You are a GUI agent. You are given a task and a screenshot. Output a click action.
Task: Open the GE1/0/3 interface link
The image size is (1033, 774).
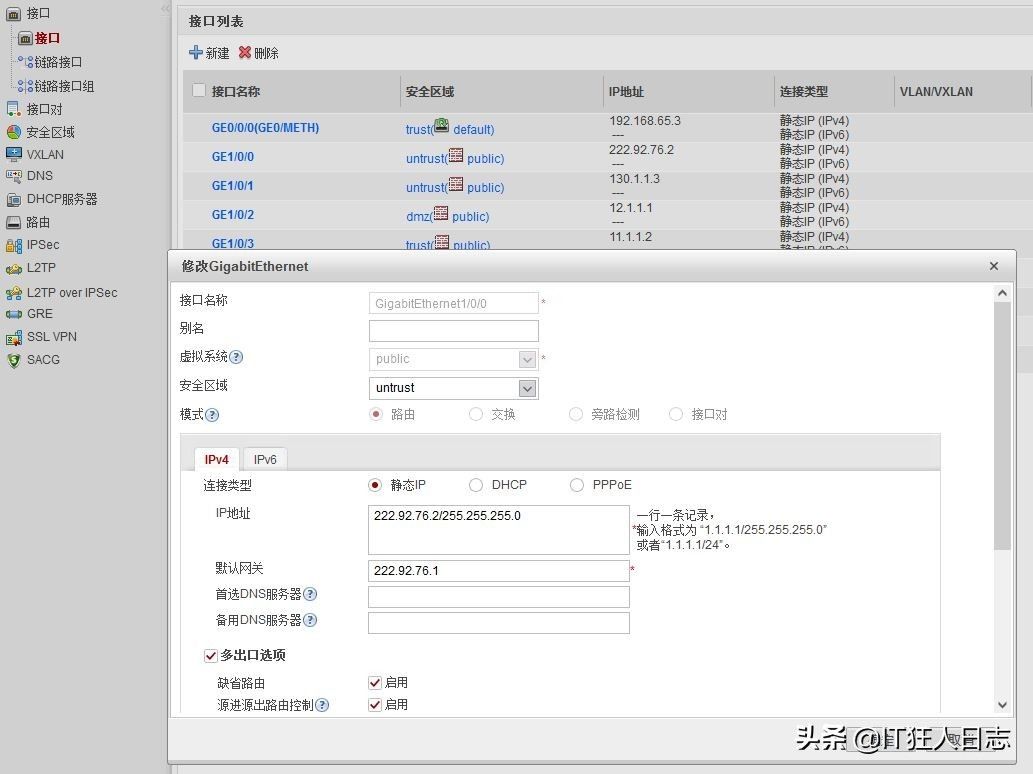coord(233,243)
